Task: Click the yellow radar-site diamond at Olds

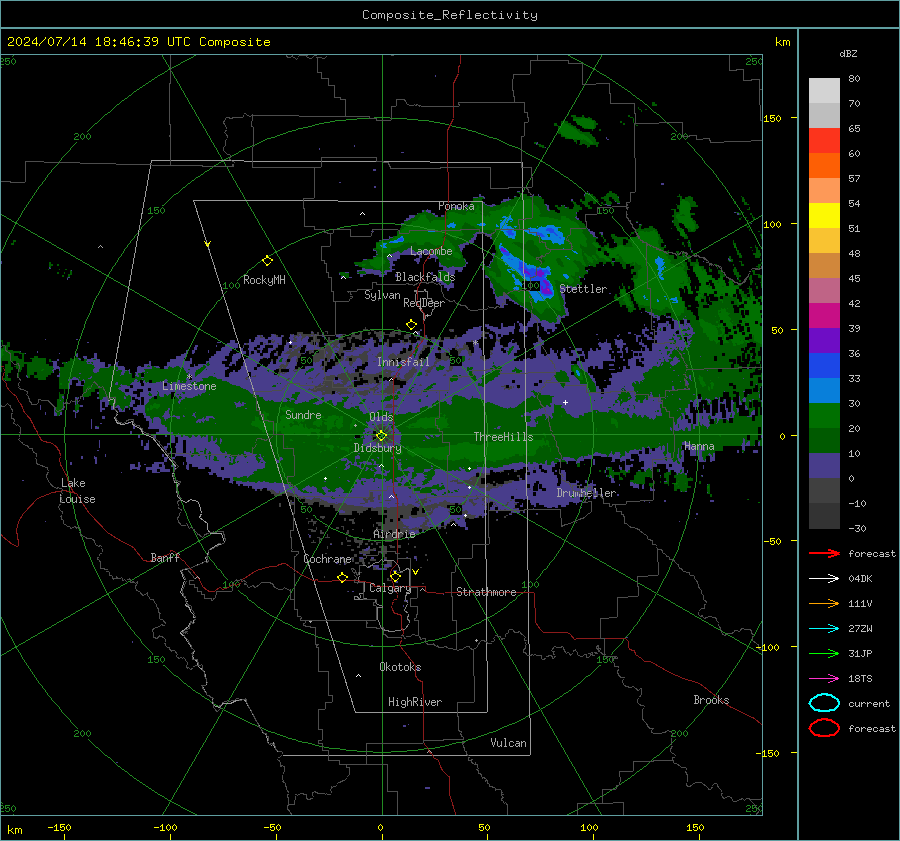Action: click(381, 436)
